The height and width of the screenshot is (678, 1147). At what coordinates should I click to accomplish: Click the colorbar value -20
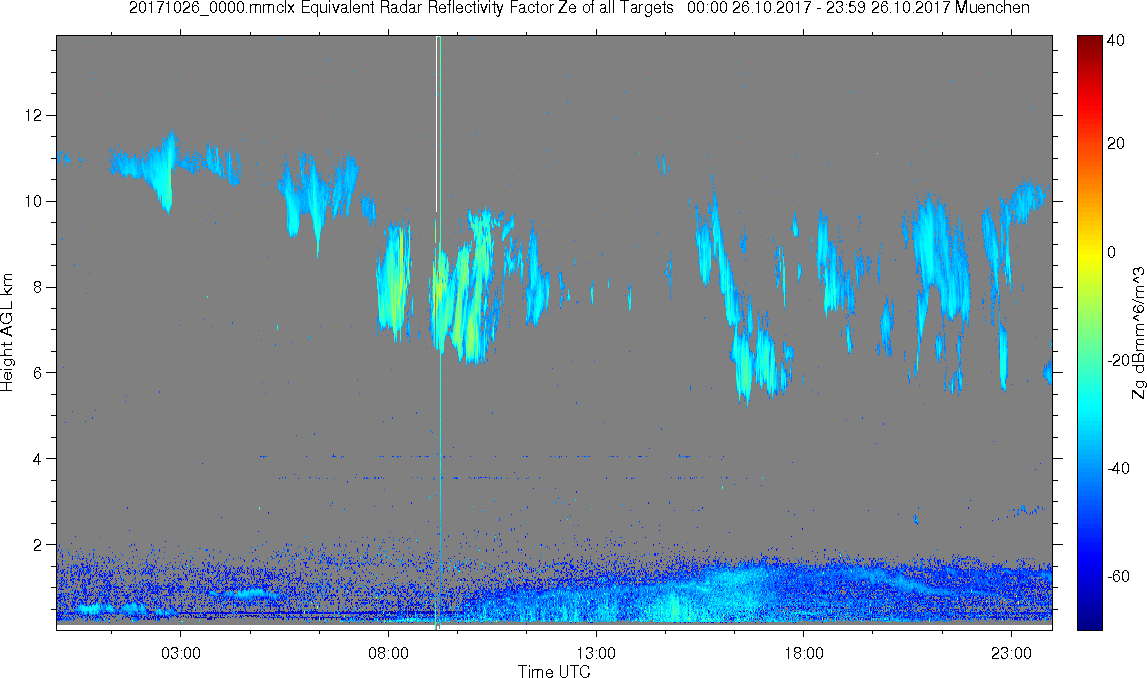coord(1118,361)
